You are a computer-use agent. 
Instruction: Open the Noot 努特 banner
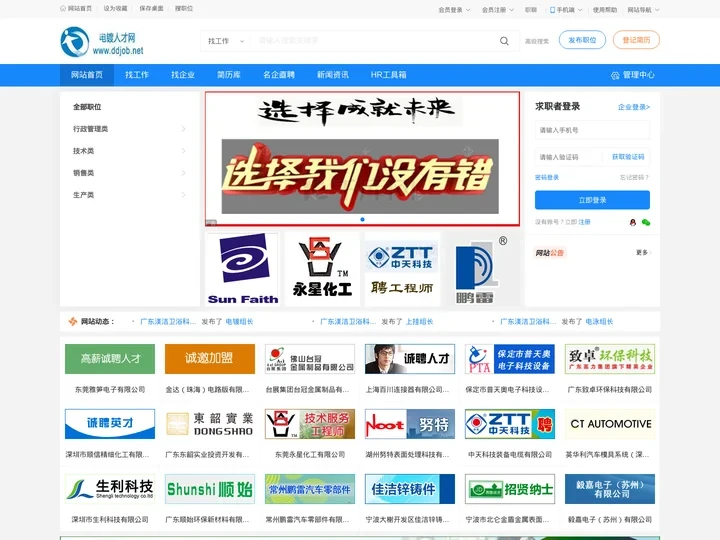point(410,424)
